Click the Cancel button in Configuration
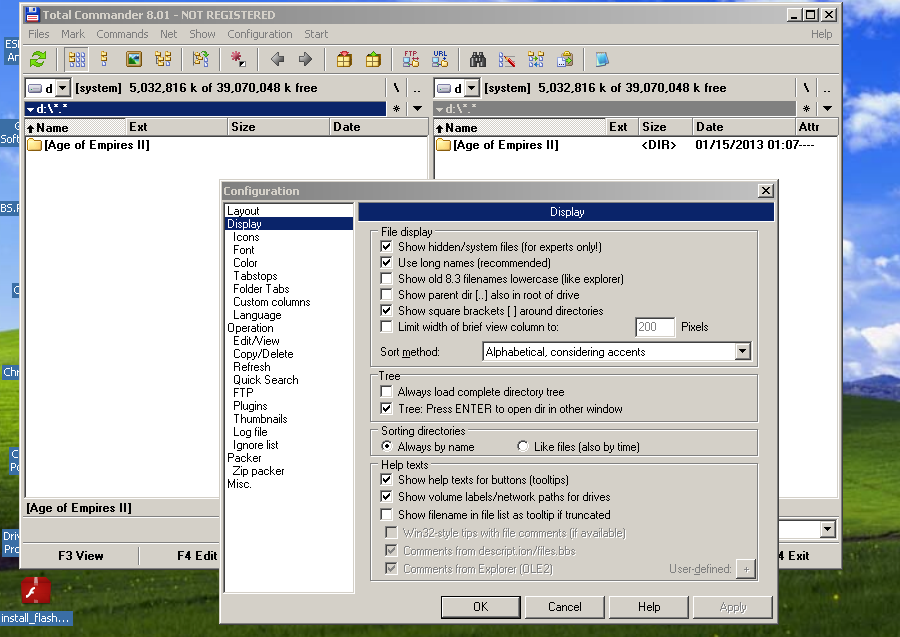 coord(564,606)
